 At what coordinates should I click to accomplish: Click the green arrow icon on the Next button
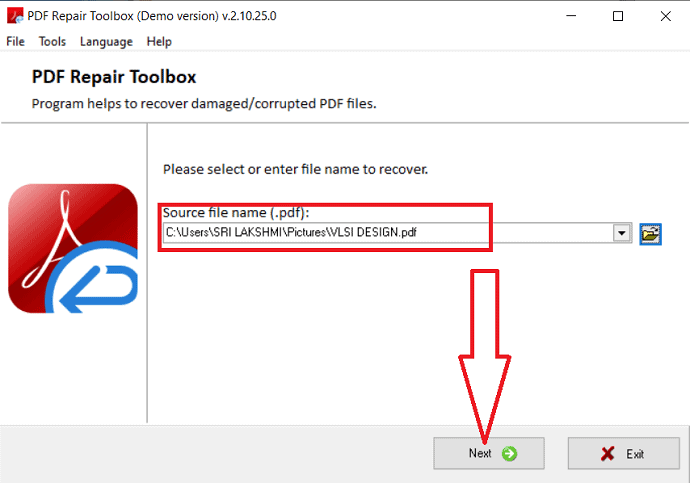509,454
